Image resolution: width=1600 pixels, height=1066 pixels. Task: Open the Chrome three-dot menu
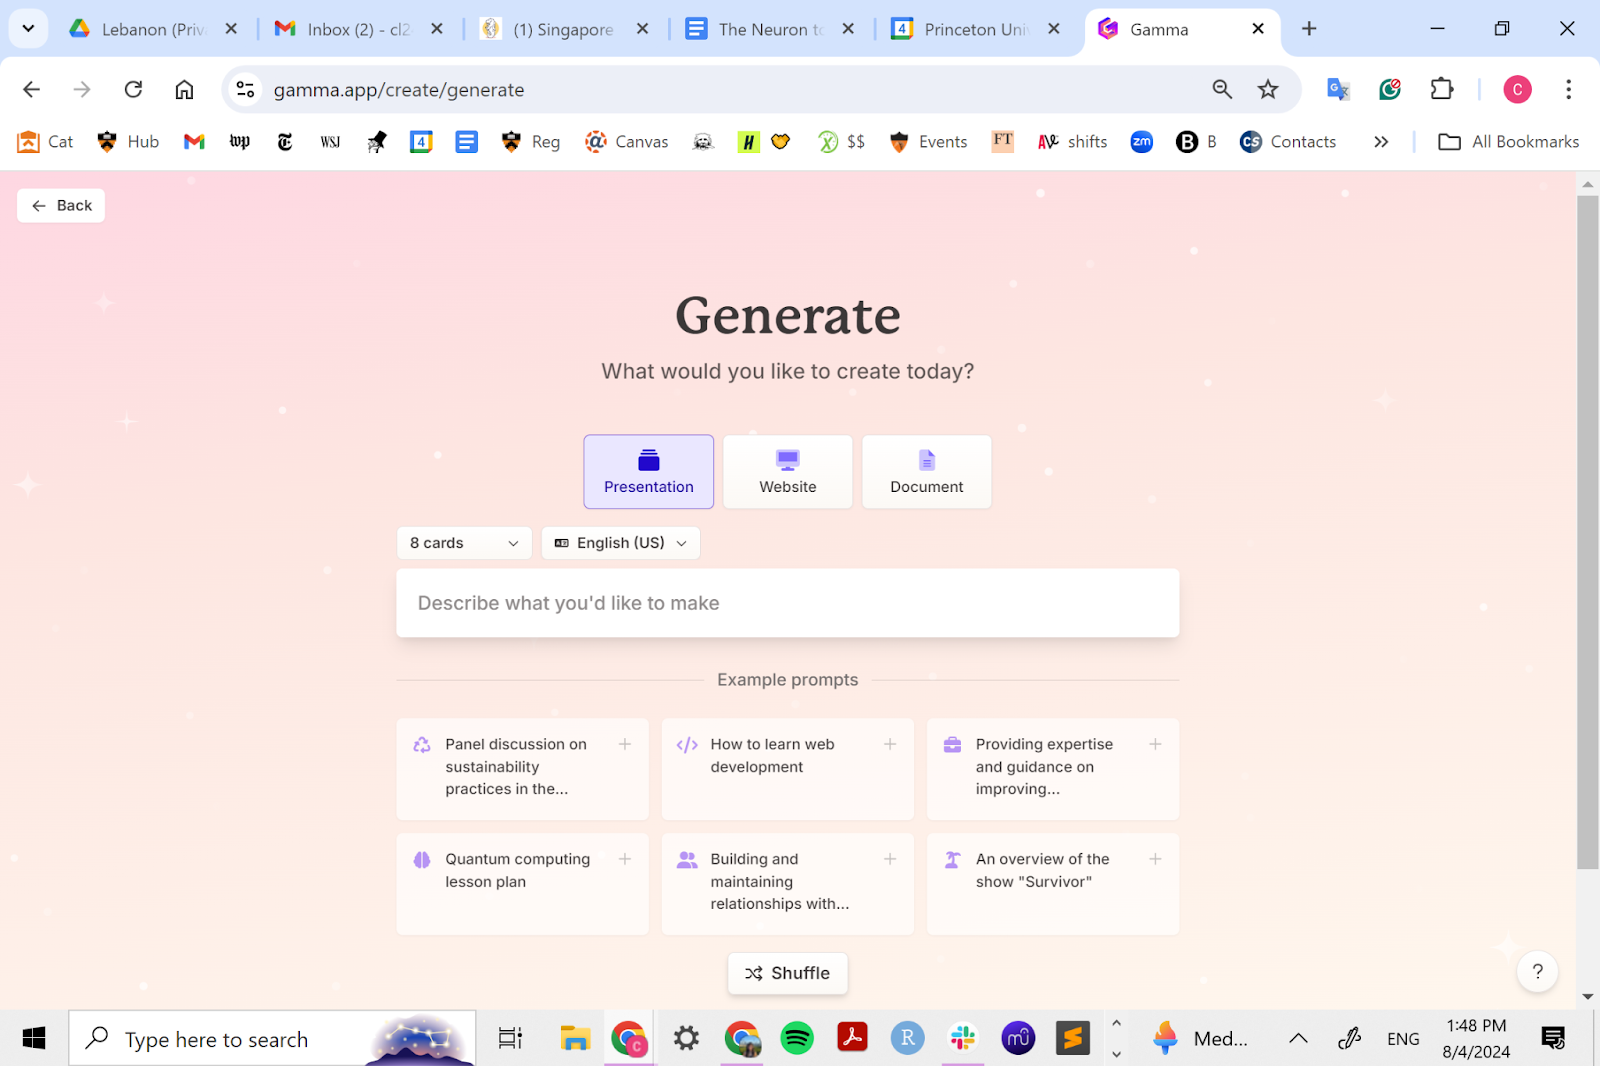coord(1568,89)
